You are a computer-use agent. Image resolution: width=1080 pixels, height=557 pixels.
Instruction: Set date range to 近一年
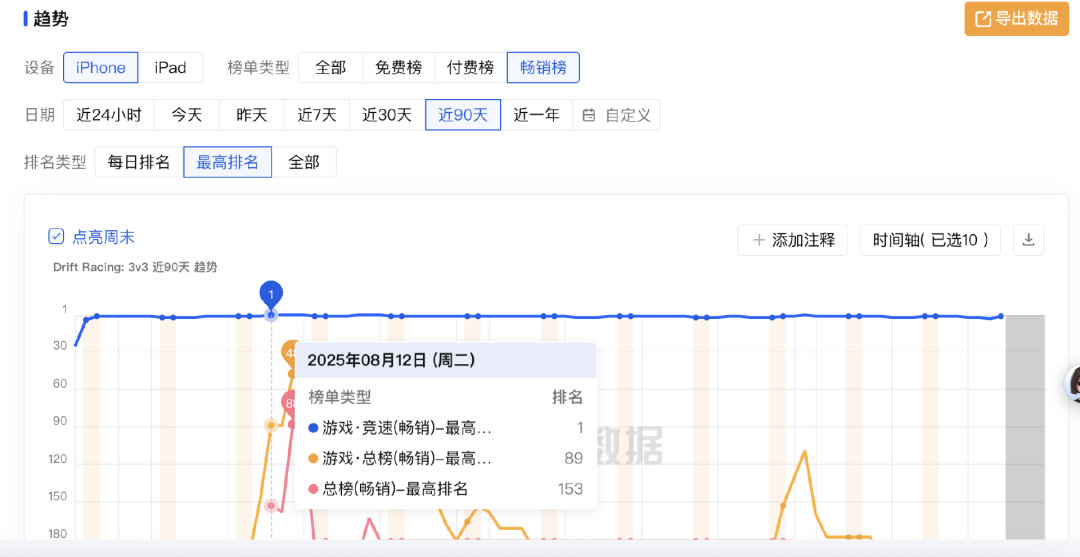pos(537,115)
